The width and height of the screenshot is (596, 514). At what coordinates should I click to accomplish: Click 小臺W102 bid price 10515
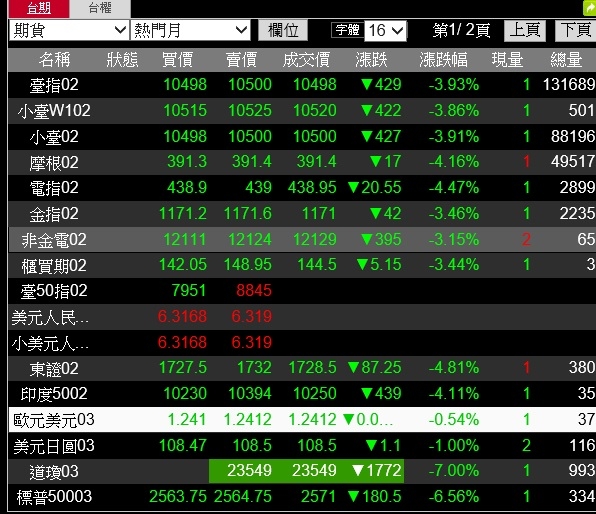coord(185,110)
